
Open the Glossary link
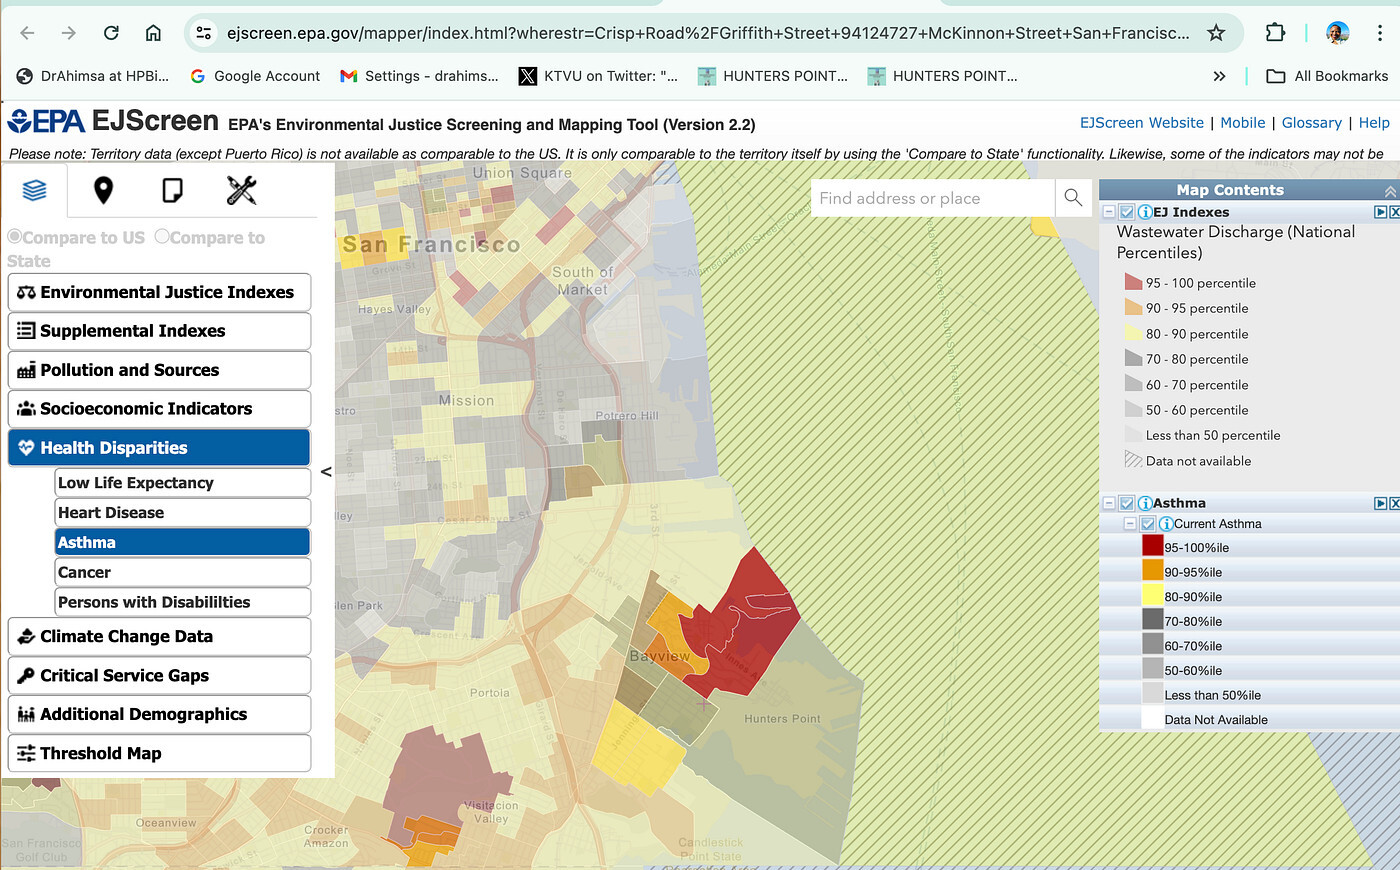click(x=1312, y=123)
